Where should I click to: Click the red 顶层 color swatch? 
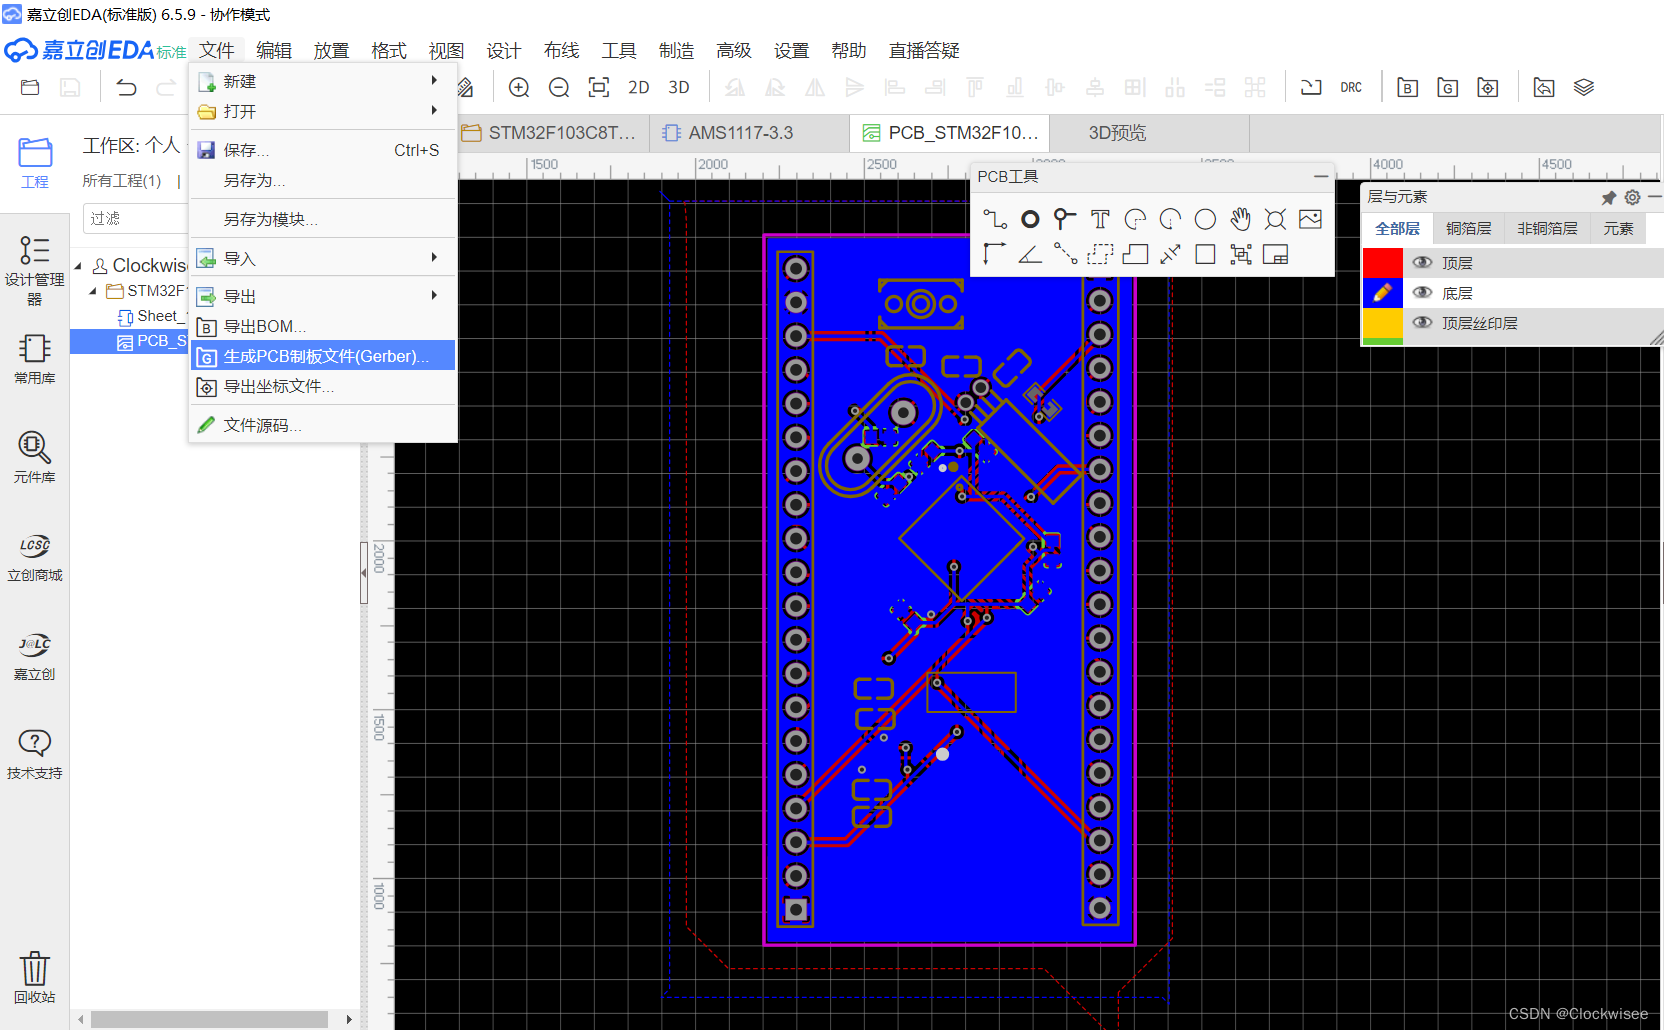(1383, 263)
